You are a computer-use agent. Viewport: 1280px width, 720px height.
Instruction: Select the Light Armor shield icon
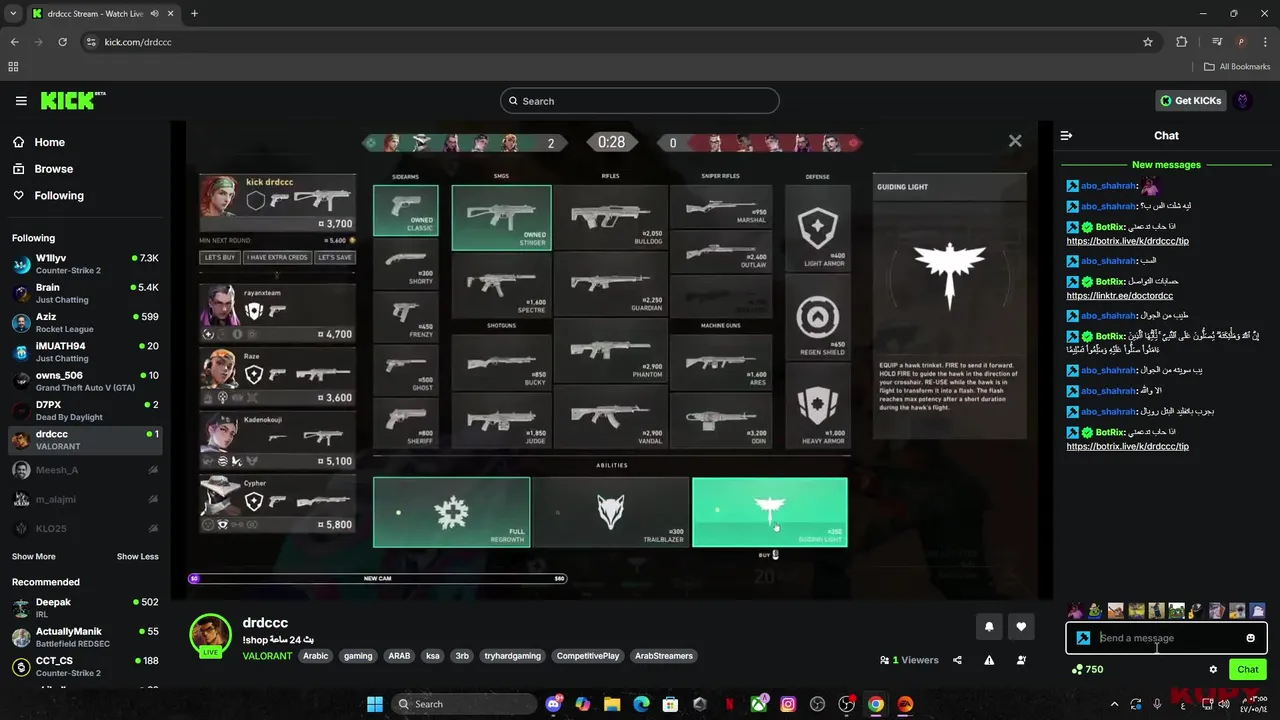[818, 228]
